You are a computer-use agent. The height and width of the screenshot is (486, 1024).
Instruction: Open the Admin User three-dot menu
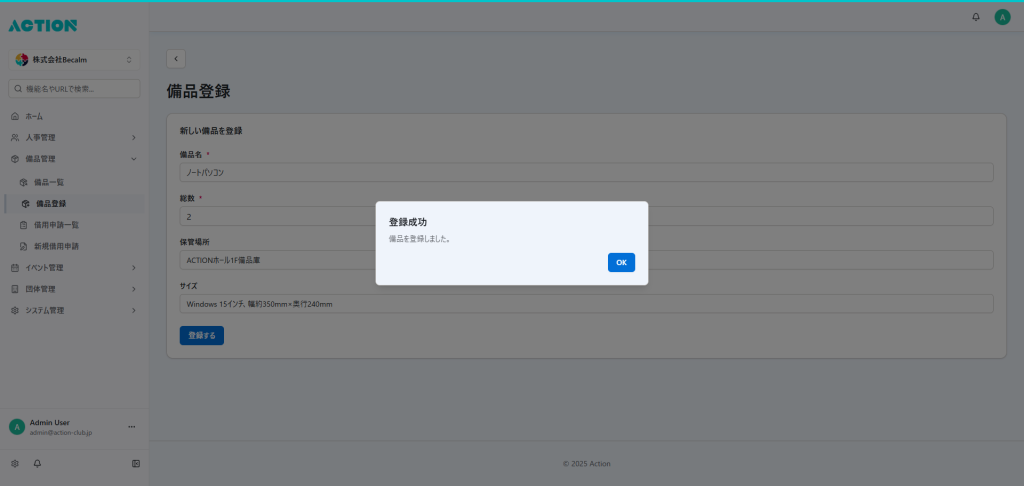click(x=132, y=427)
